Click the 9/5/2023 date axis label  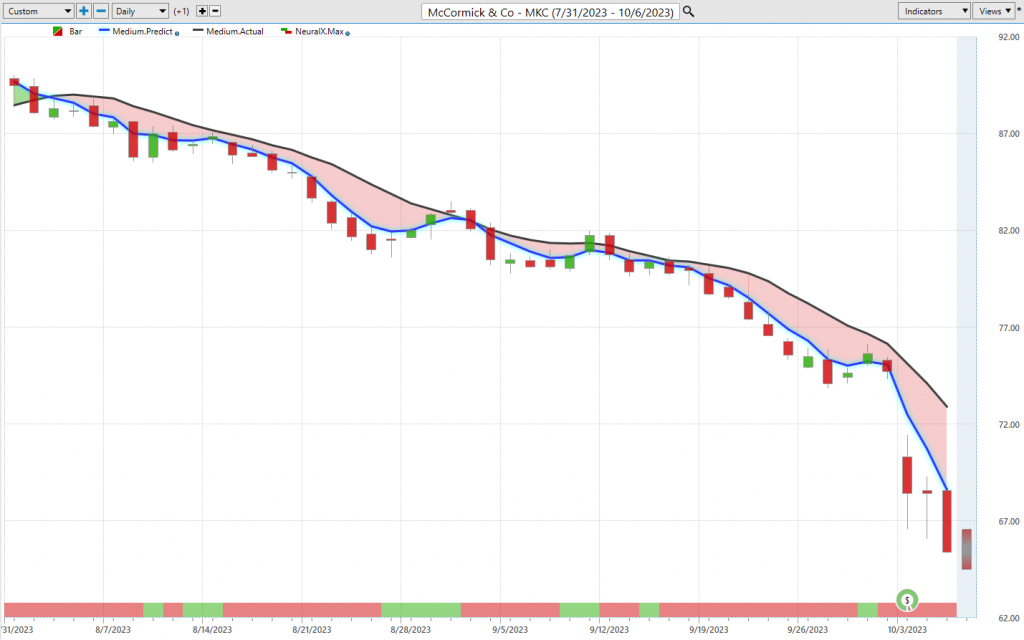pyautogui.click(x=510, y=630)
